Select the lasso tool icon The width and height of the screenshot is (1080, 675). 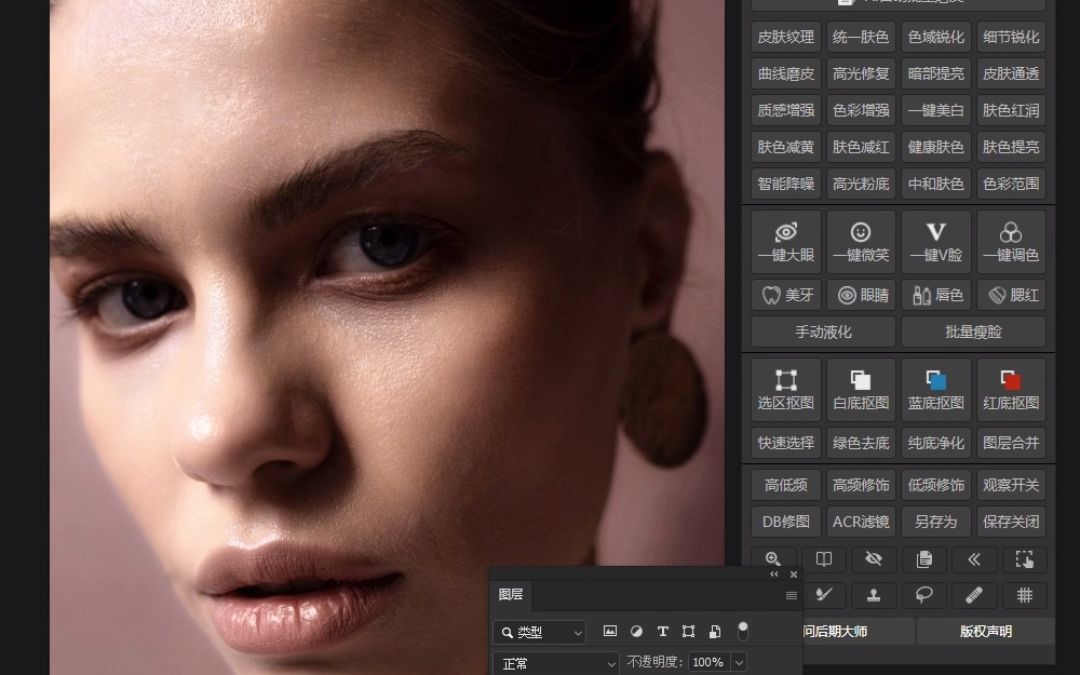[924, 594]
